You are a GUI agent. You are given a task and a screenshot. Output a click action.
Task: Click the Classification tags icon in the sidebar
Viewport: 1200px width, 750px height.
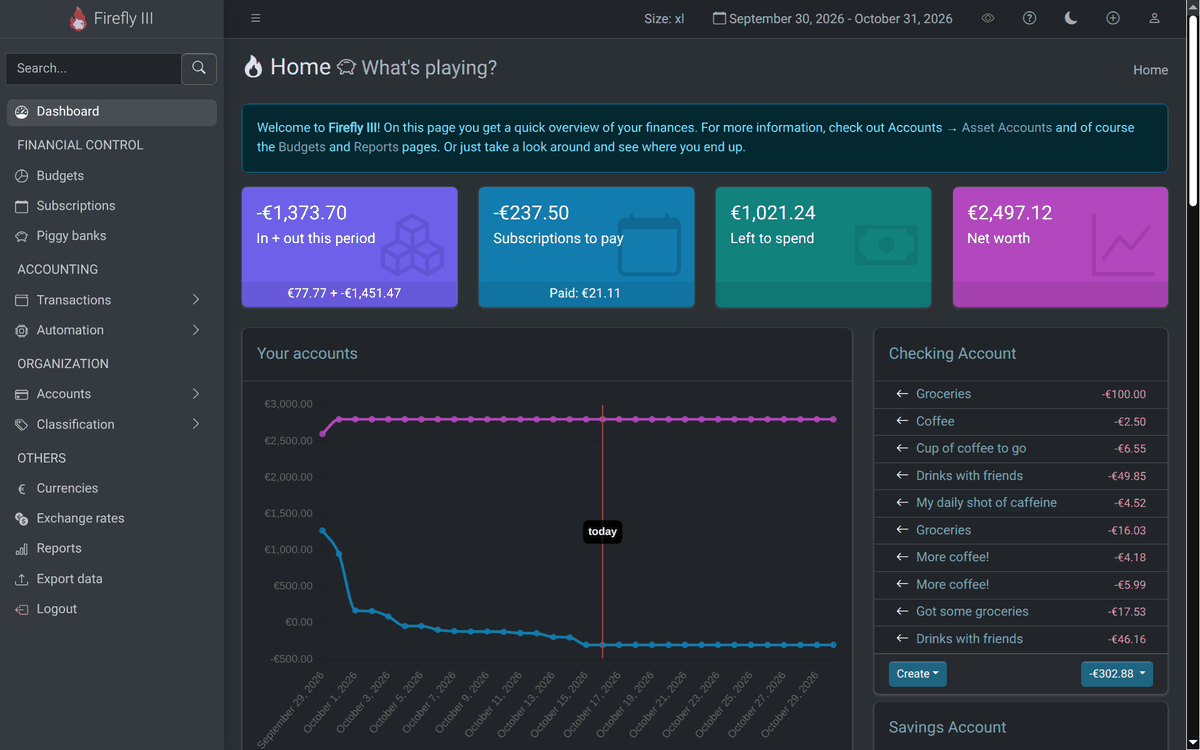[22, 424]
